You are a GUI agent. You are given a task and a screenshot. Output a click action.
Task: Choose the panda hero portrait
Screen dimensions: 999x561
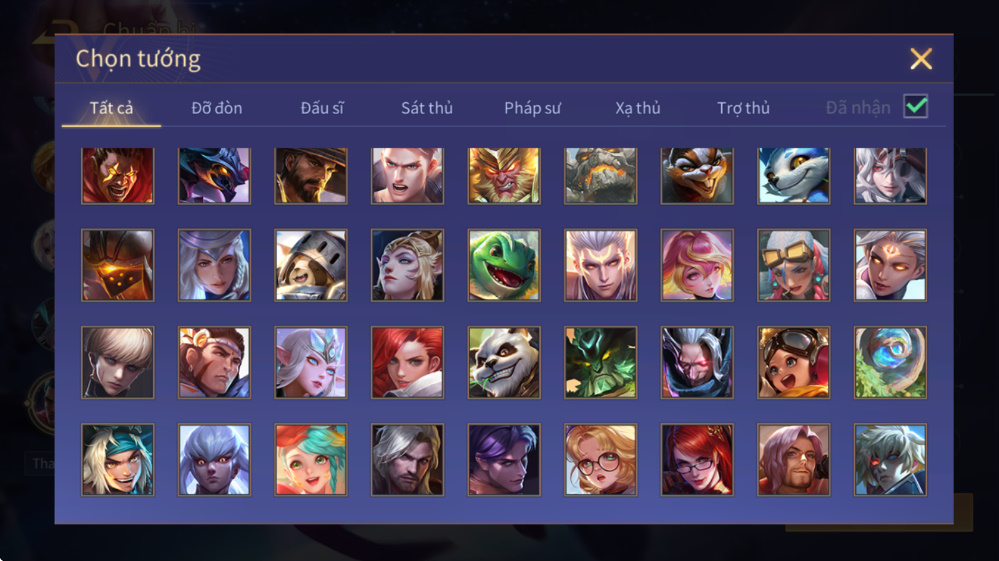[504, 362]
